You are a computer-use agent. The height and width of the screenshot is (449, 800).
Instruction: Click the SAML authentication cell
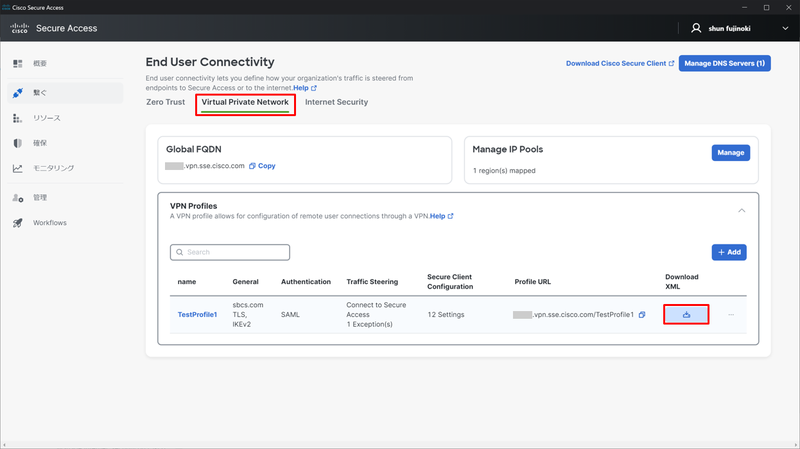click(x=290, y=314)
